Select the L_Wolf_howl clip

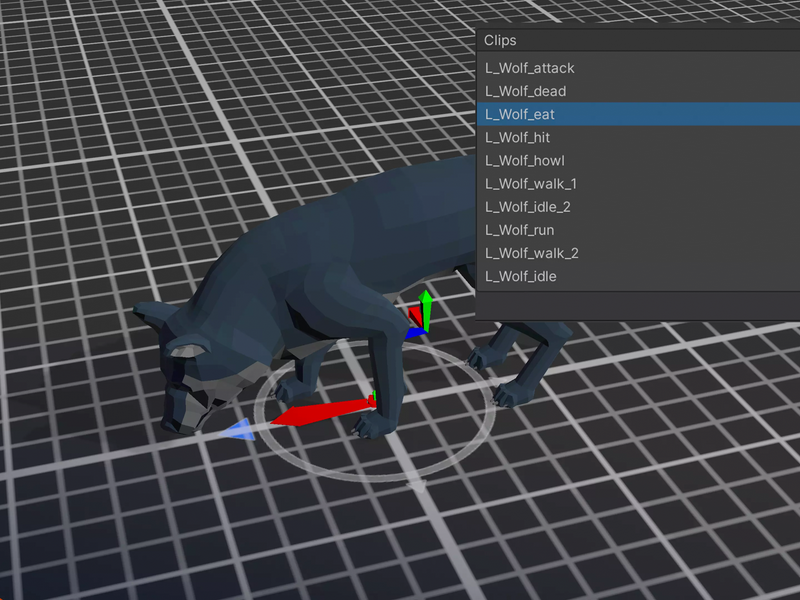click(x=638, y=160)
